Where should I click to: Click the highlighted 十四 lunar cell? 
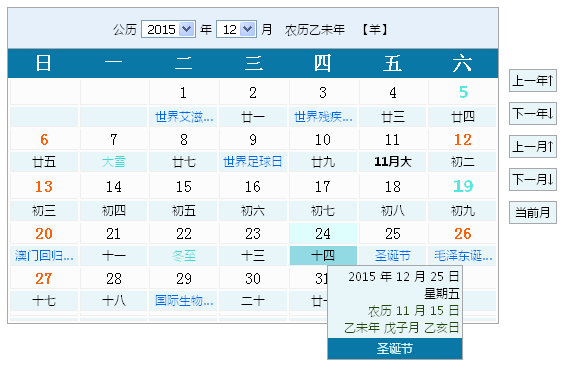(x=323, y=256)
